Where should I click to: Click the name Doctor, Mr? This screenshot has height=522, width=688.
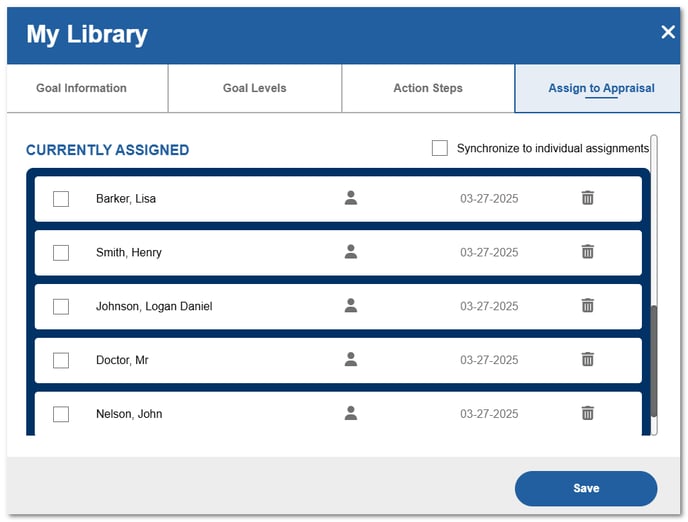(x=122, y=360)
